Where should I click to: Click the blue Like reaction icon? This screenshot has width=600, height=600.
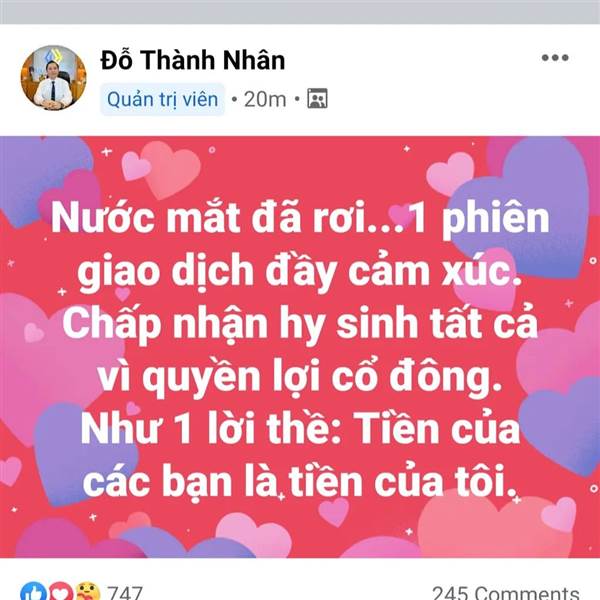click(x=34, y=591)
